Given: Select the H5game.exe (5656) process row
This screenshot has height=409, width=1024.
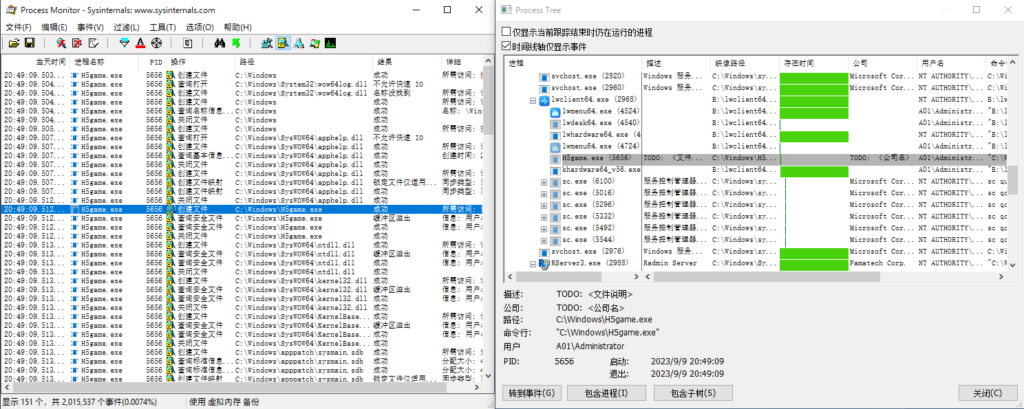Looking at the screenshot, I should (x=755, y=158).
